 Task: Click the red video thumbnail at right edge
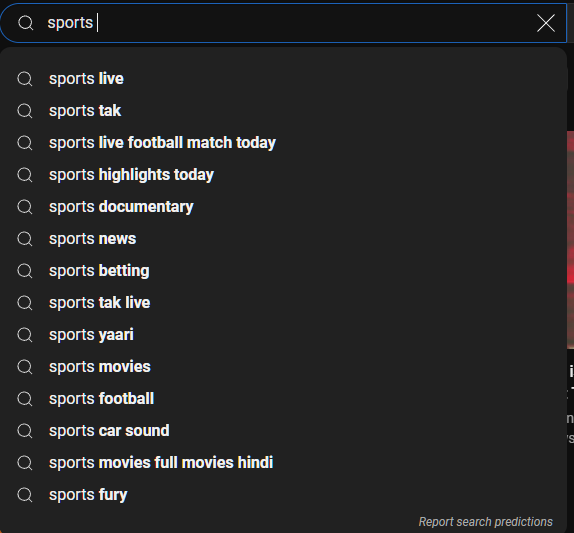(570, 240)
